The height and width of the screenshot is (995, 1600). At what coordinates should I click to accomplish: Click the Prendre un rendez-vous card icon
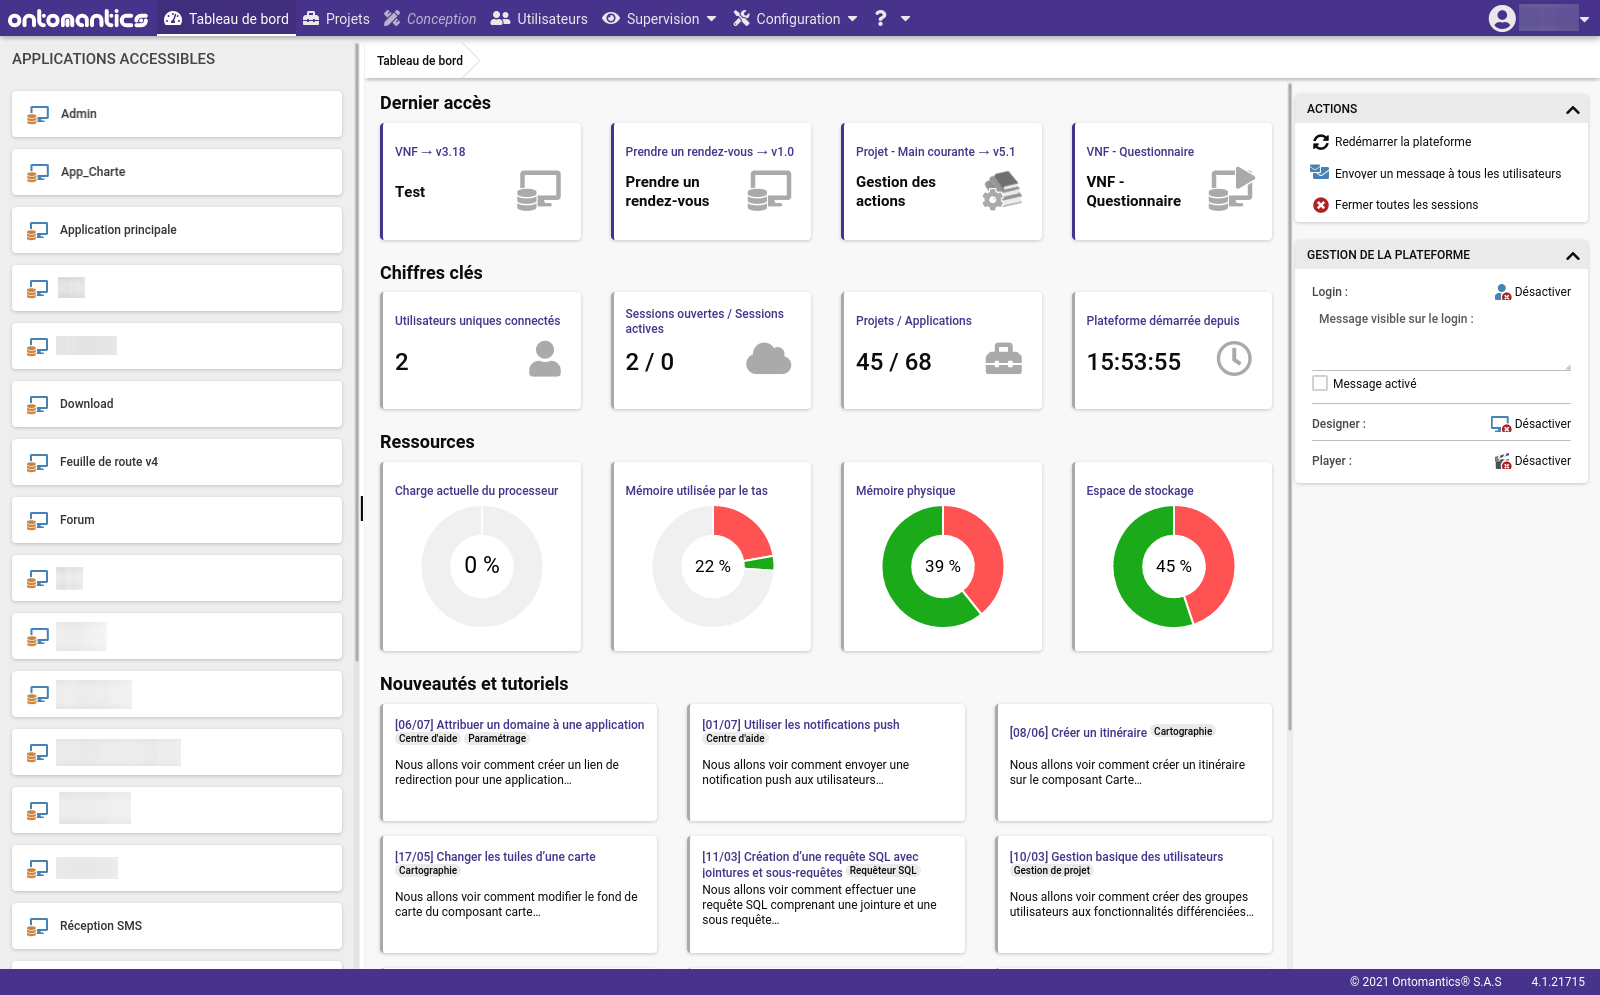pos(769,190)
